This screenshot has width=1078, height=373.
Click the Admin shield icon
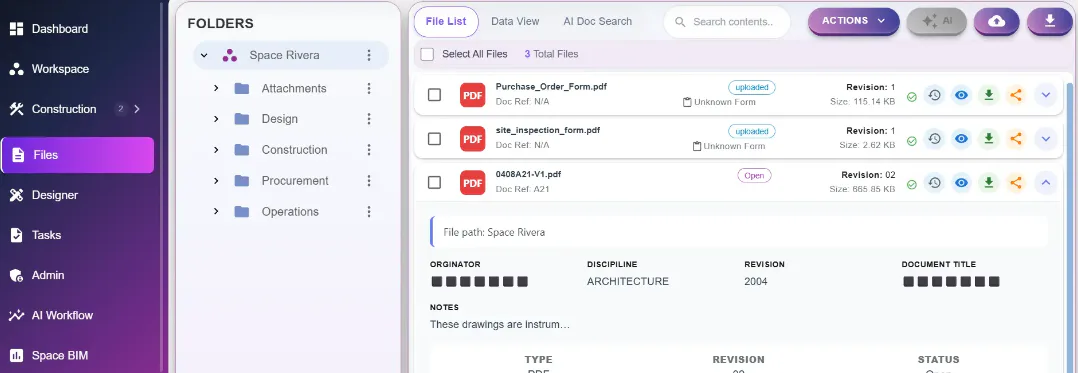coord(16,275)
